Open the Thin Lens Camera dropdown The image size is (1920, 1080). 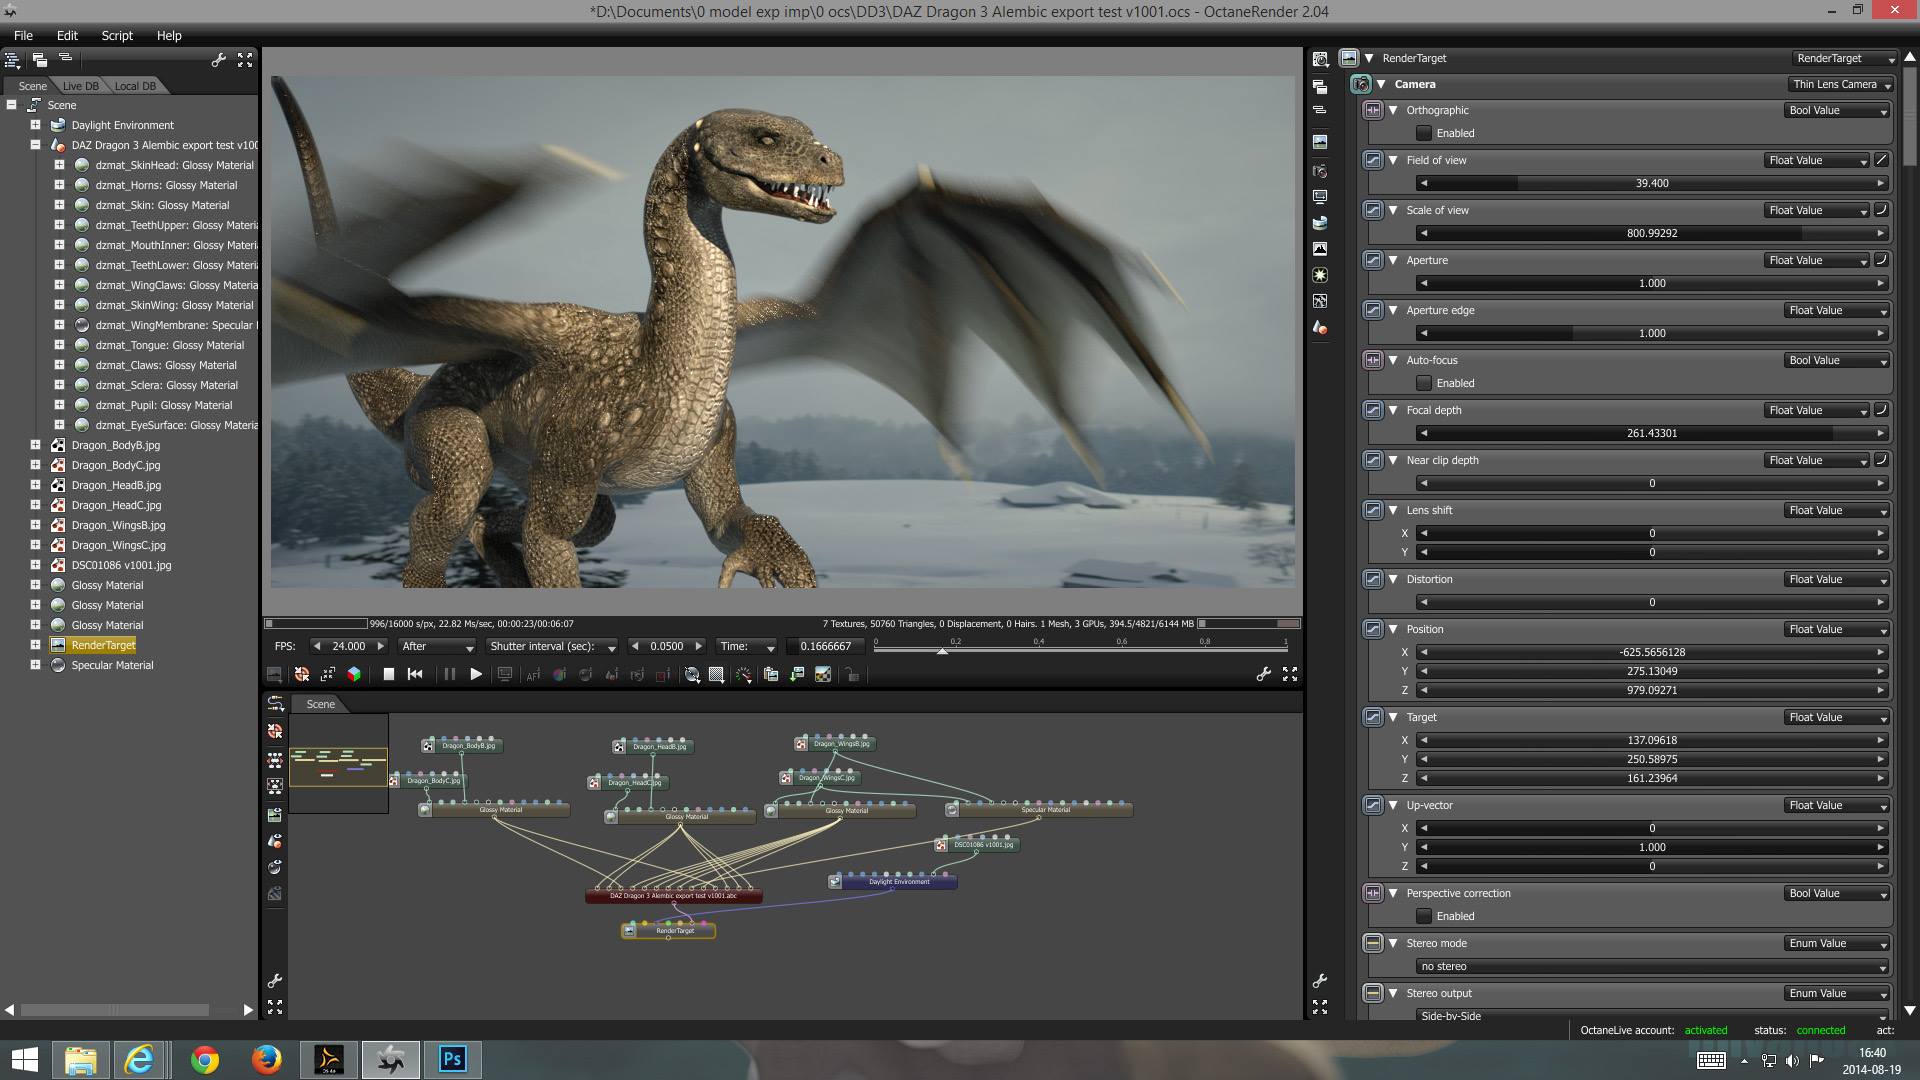tap(1840, 84)
